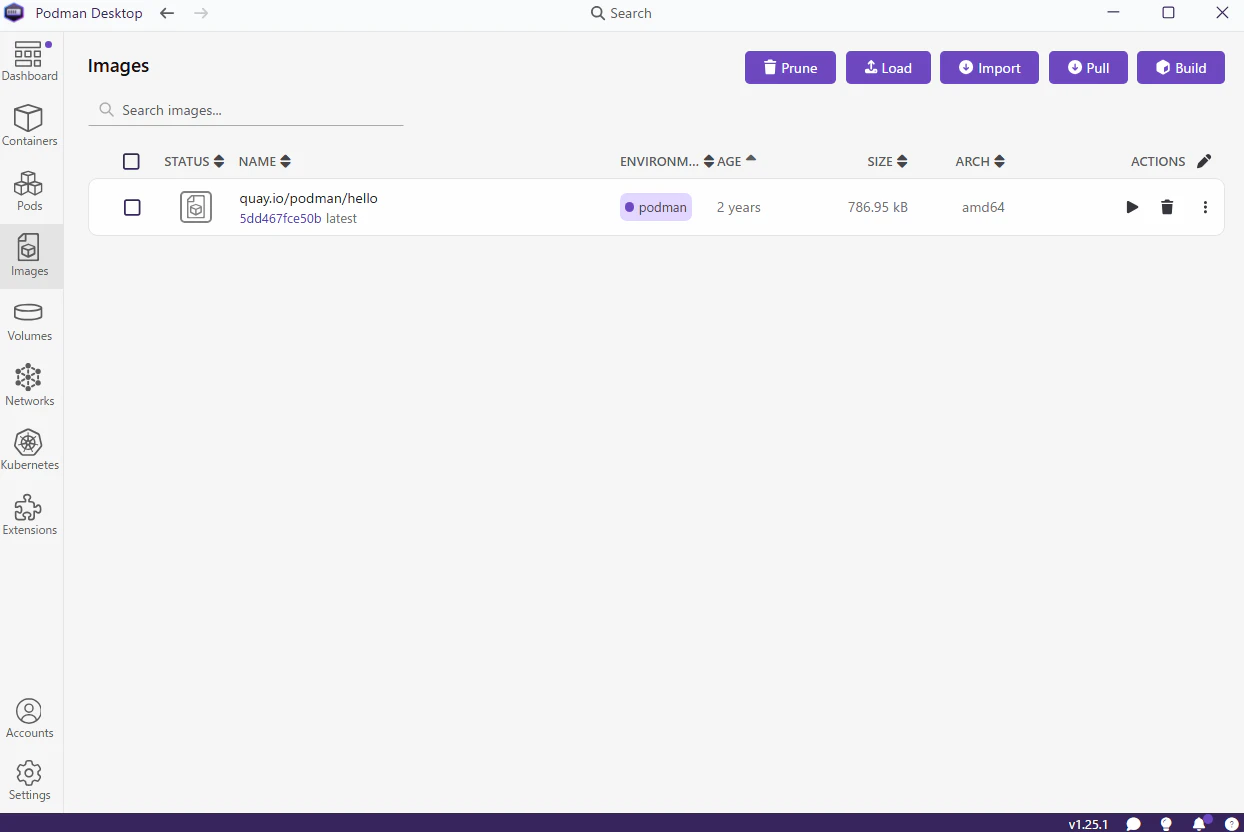Sort images by Size
This screenshot has height=832, width=1244.
click(887, 161)
